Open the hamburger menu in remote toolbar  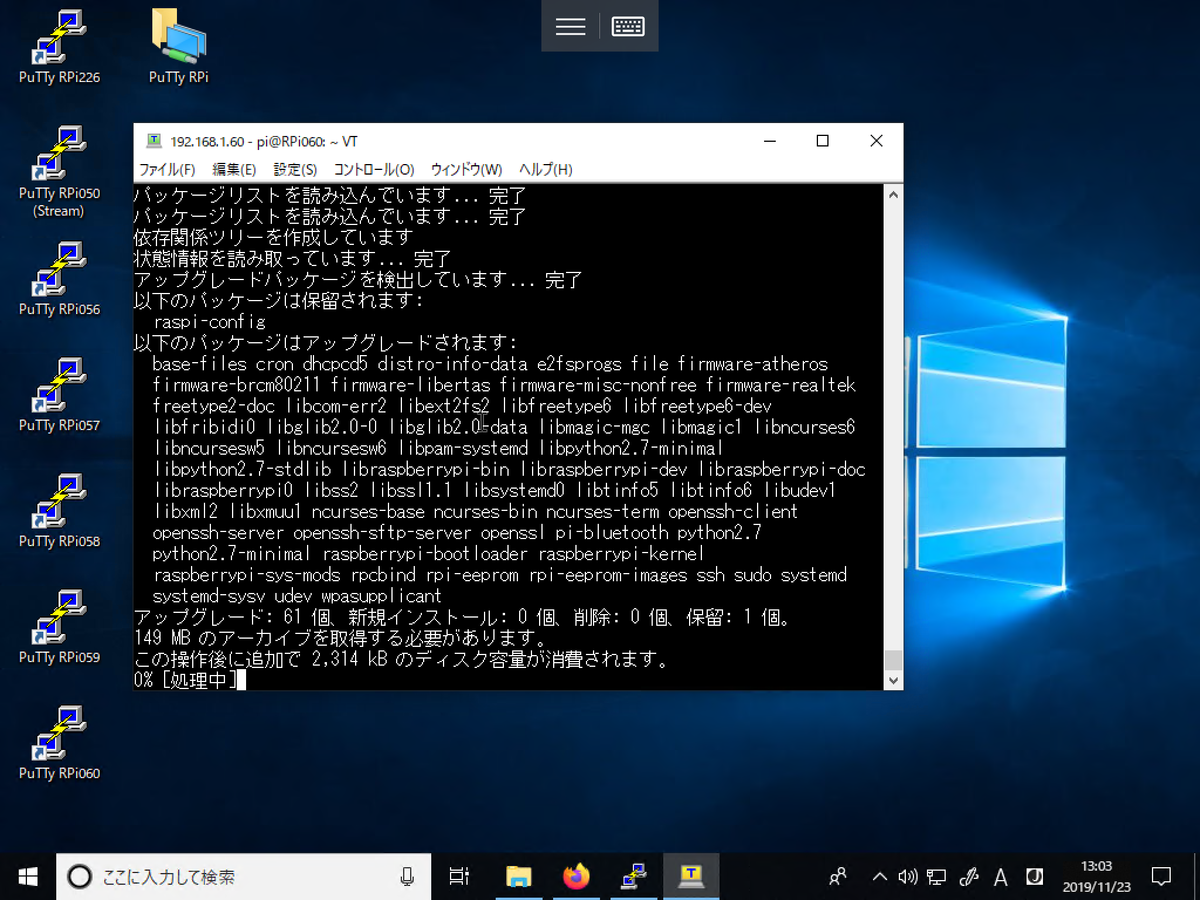[x=570, y=27]
